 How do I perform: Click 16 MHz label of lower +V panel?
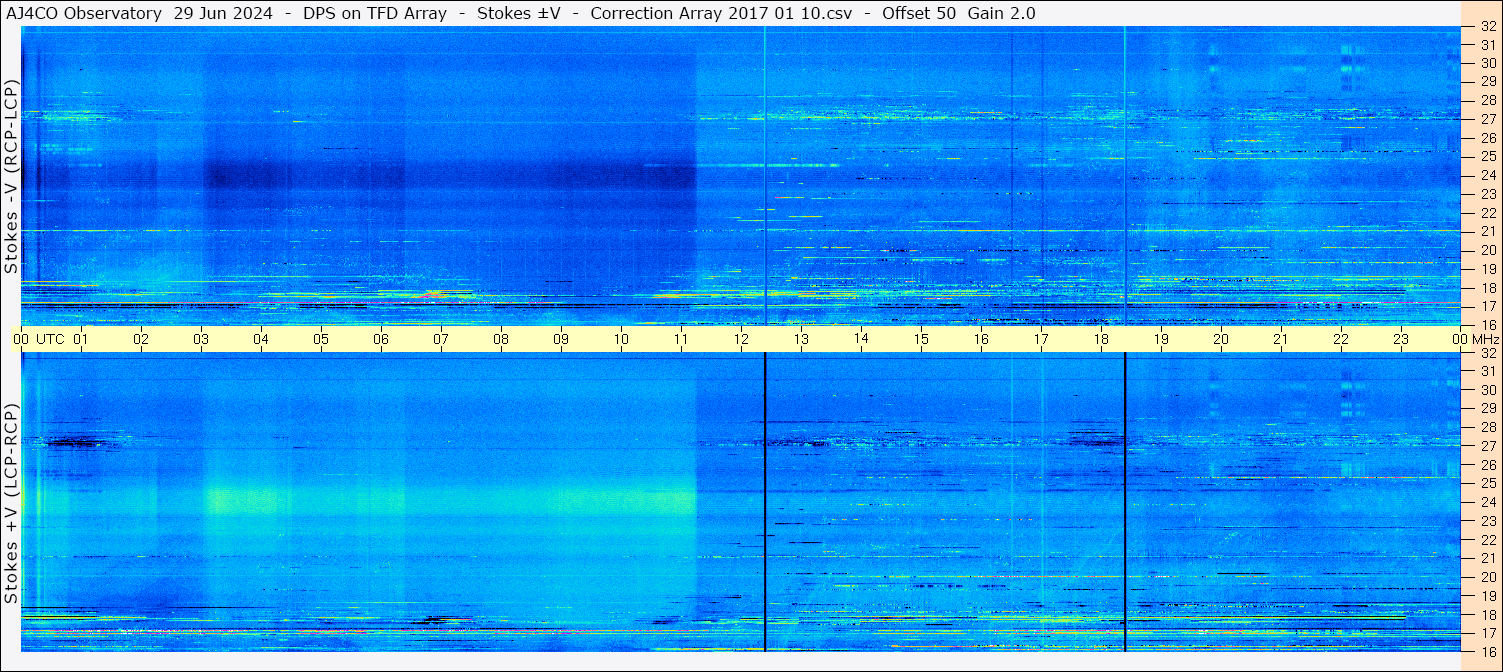(x=1488, y=651)
